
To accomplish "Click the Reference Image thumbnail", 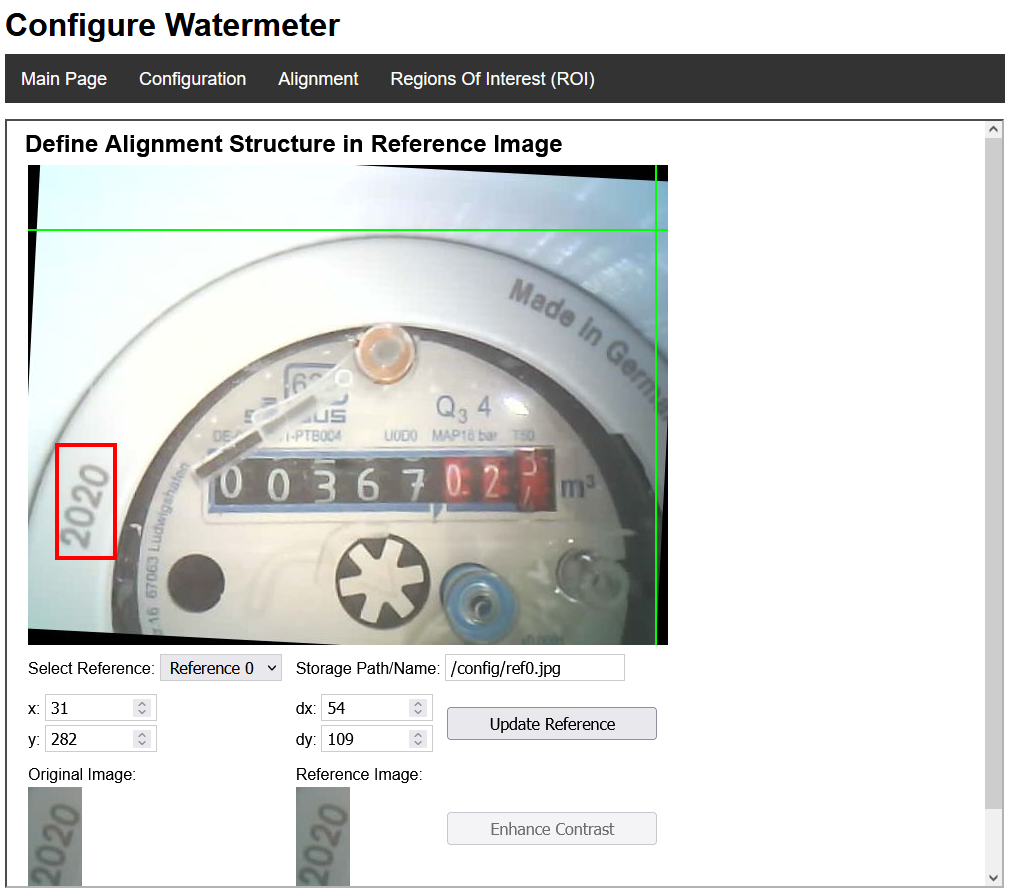I will [x=323, y=836].
